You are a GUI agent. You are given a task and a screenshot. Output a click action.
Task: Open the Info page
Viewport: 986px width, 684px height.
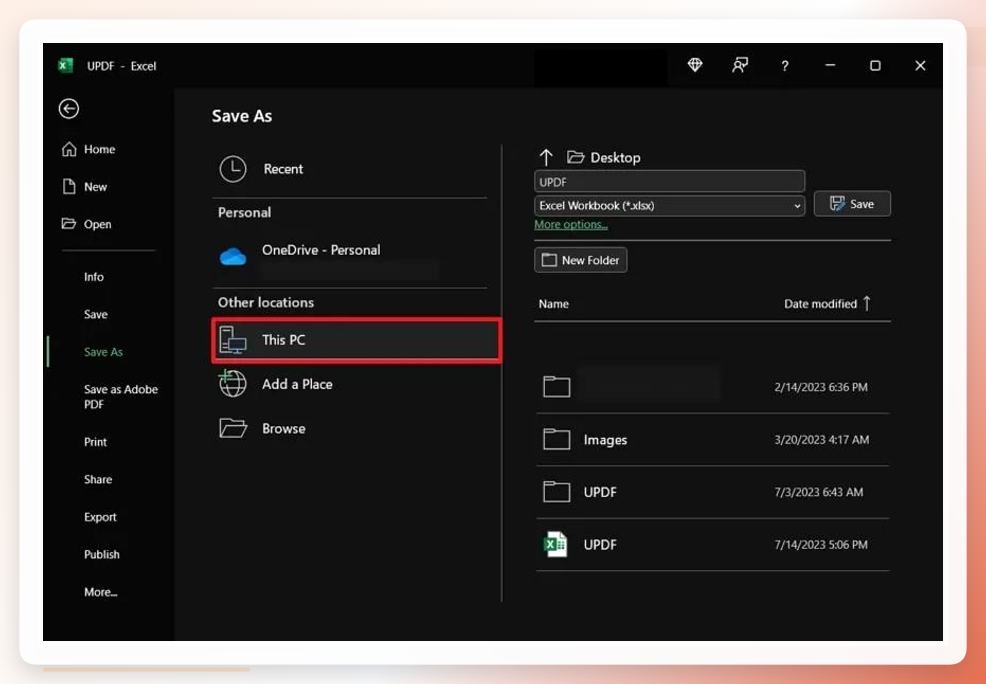(x=94, y=277)
